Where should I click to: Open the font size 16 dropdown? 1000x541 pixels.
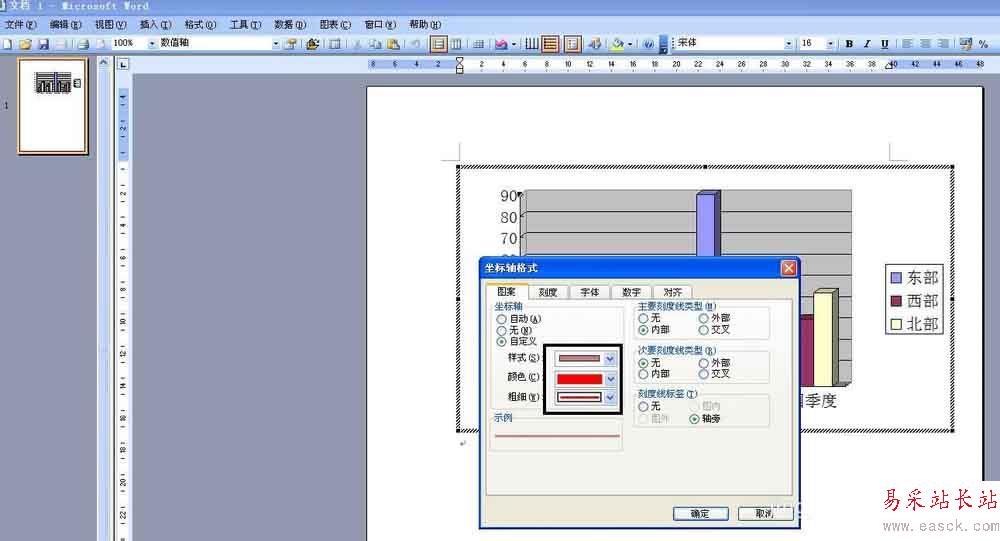830,43
